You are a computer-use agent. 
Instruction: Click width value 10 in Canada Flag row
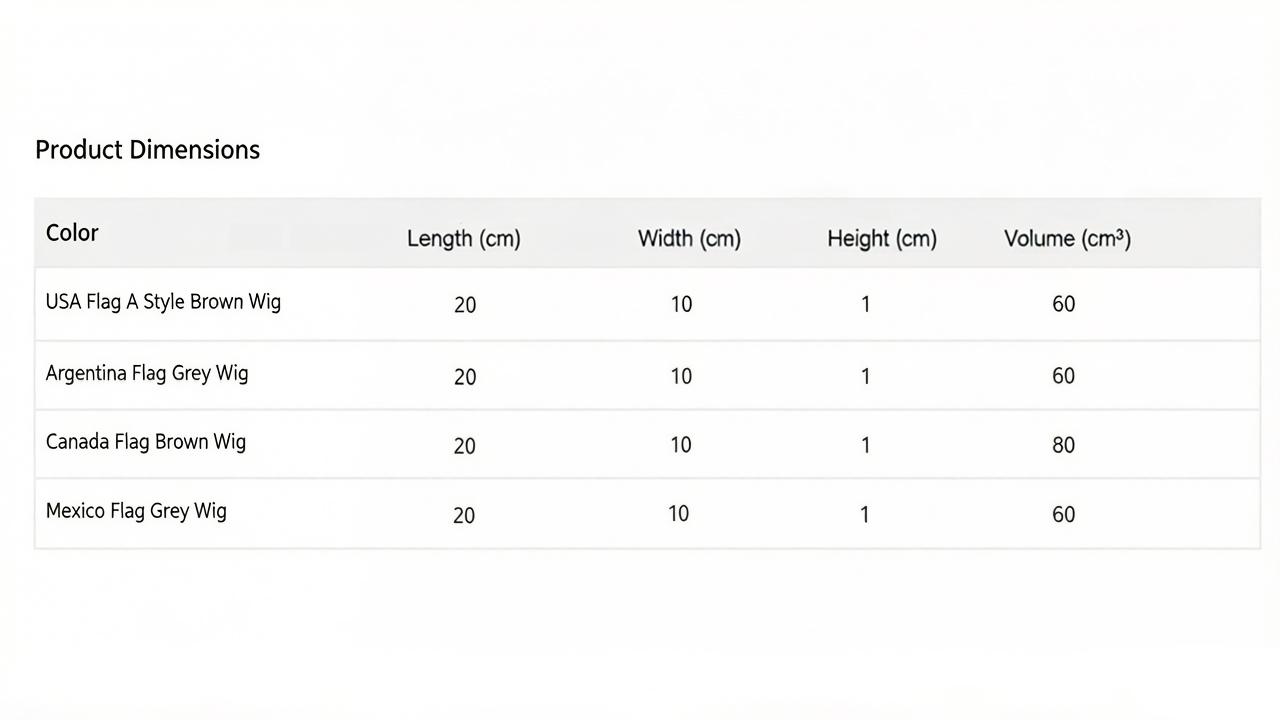(x=681, y=446)
